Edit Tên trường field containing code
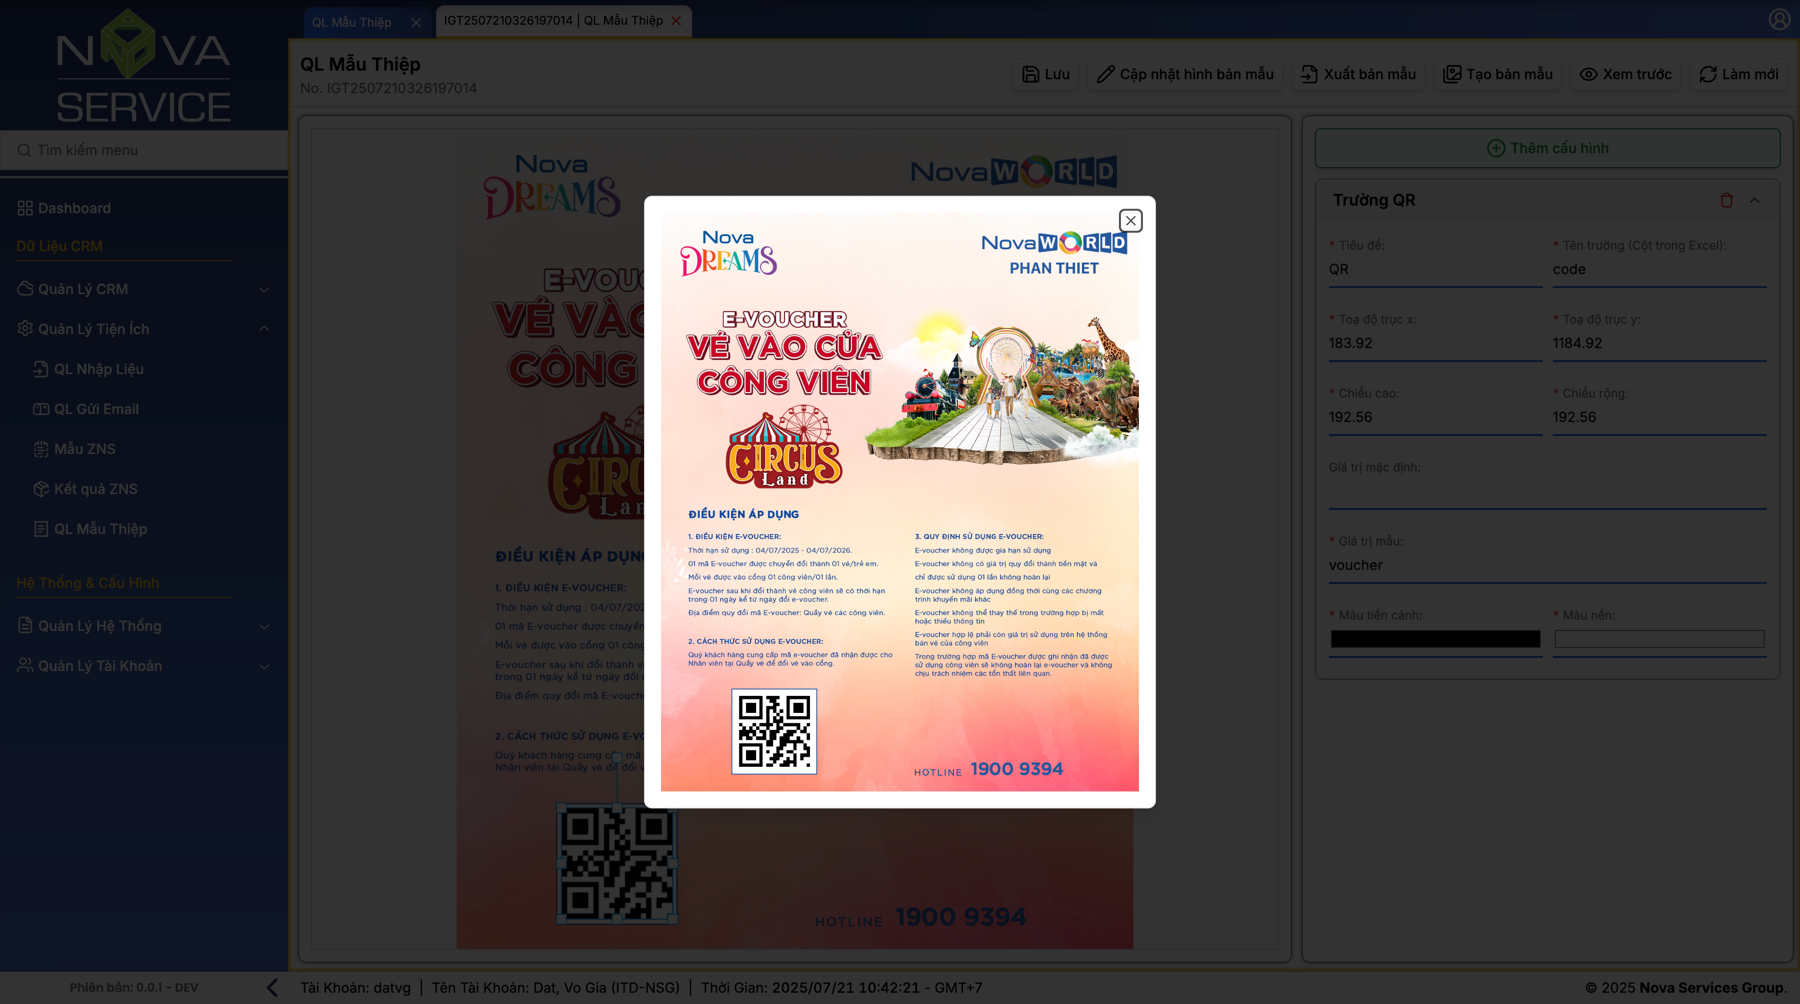1800x1004 pixels. [x=1659, y=270]
